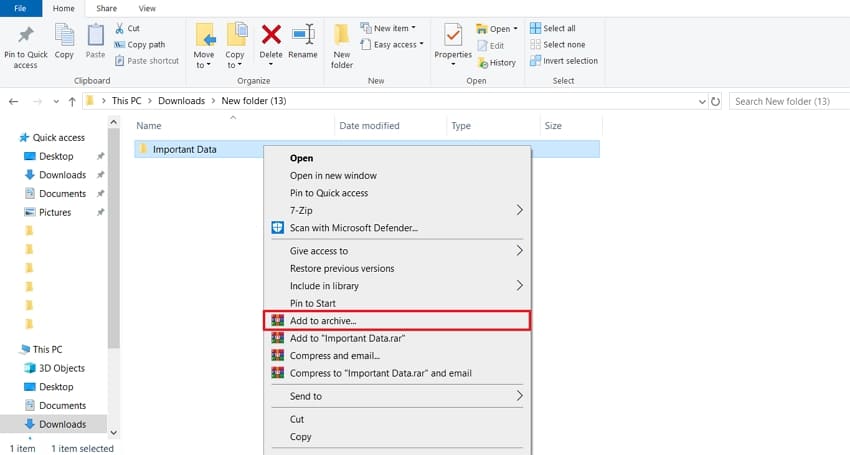Open the Recent locations dropdown arrow
Screen dimensions: 850x455
56,101
